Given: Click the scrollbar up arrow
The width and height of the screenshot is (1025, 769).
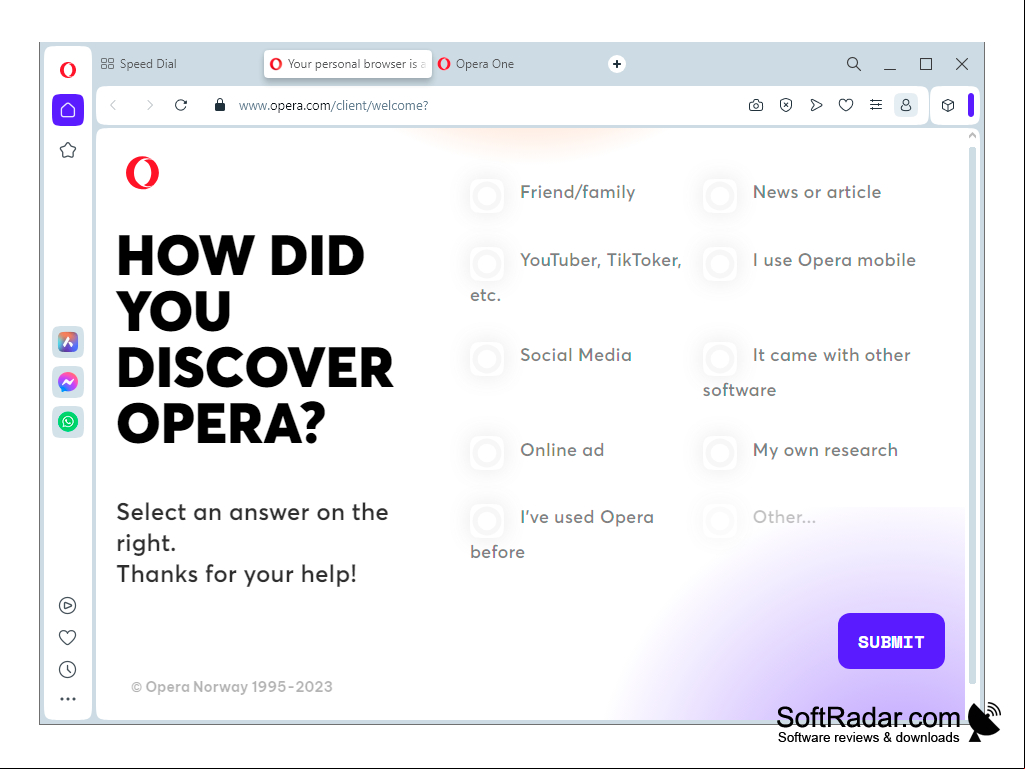Looking at the screenshot, I should [972, 136].
